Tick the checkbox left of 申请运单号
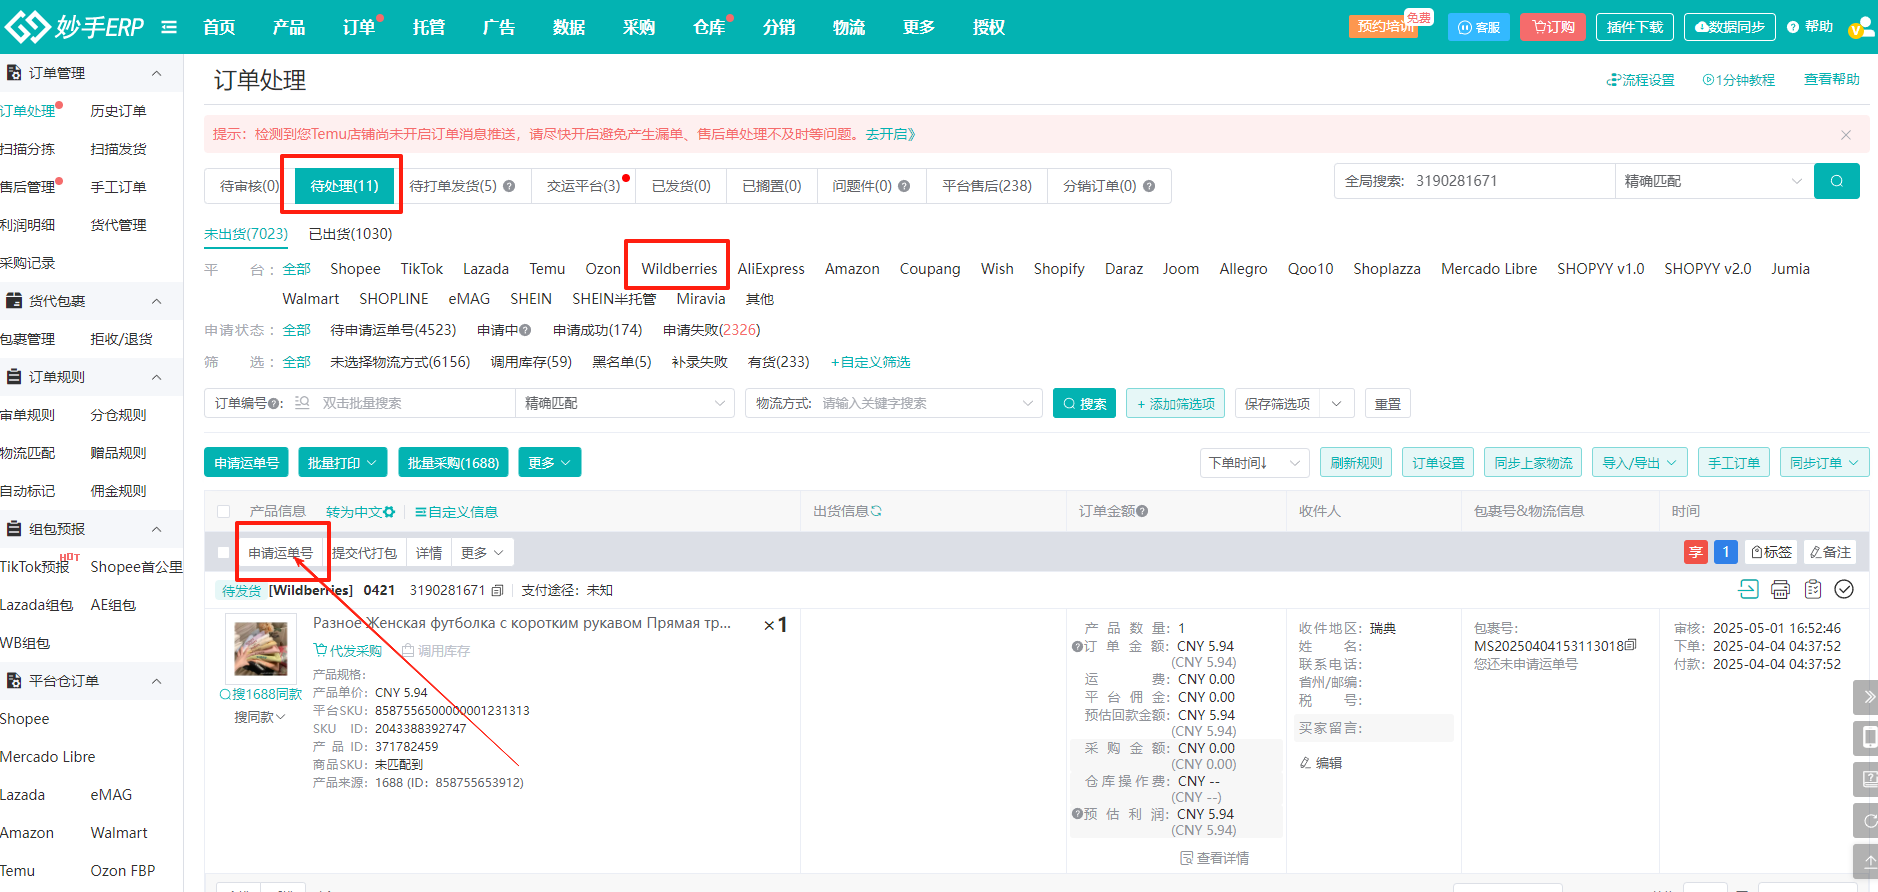This screenshot has width=1878, height=892. tap(224, 552)
